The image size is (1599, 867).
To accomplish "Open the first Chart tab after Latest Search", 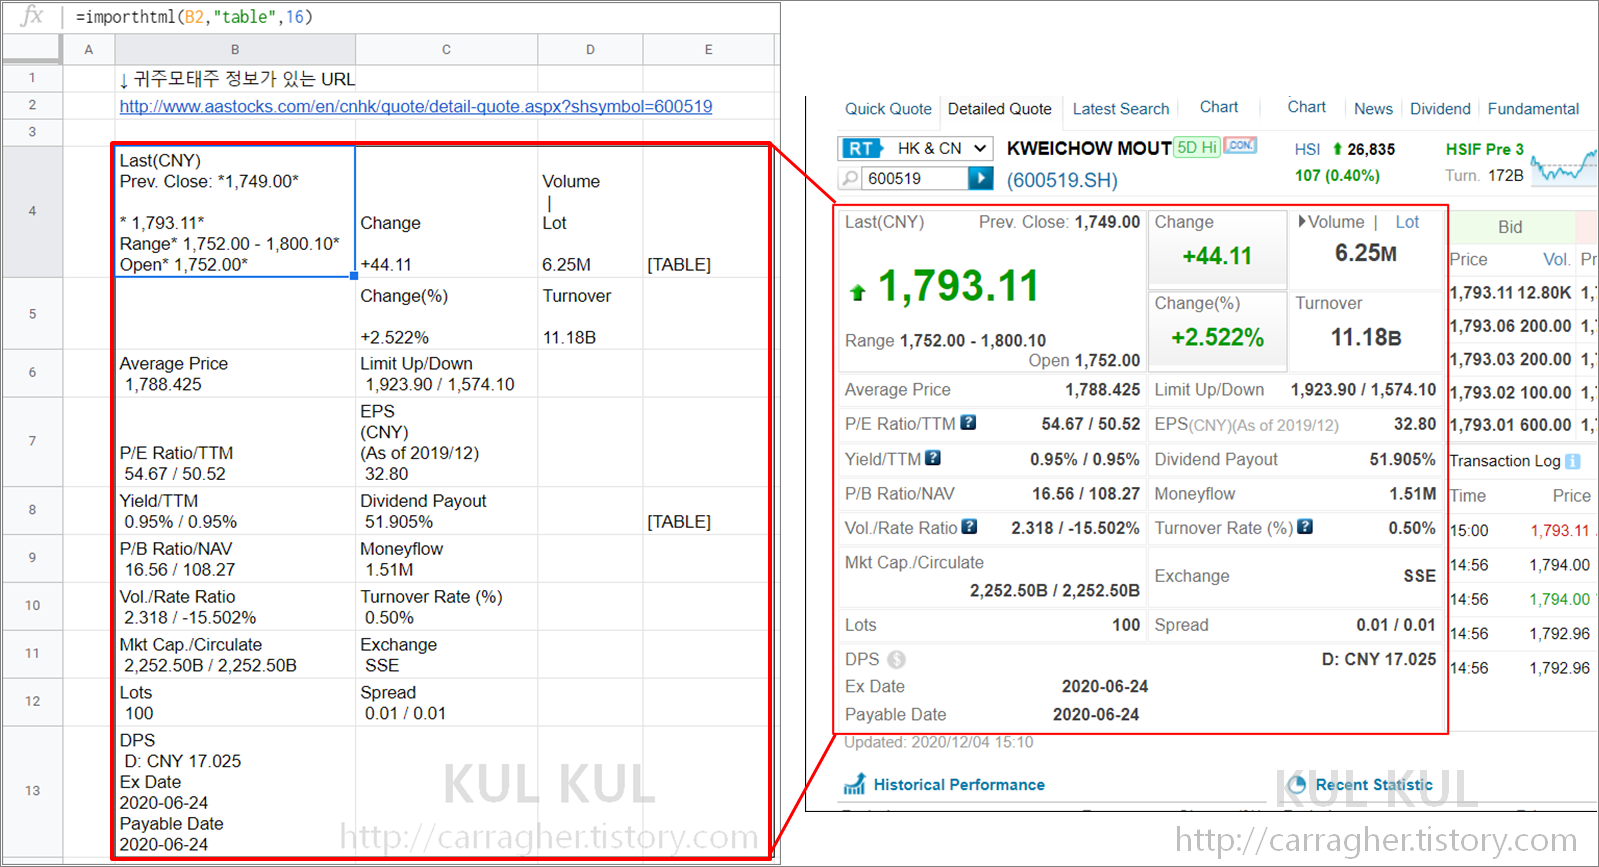I will [x=1219, y=107].
